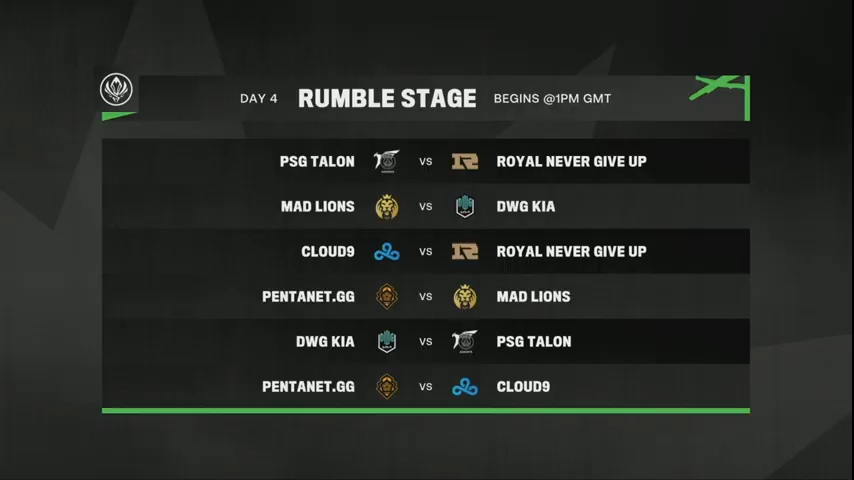Click the Rumble Stage title

[x=387, y=98]
